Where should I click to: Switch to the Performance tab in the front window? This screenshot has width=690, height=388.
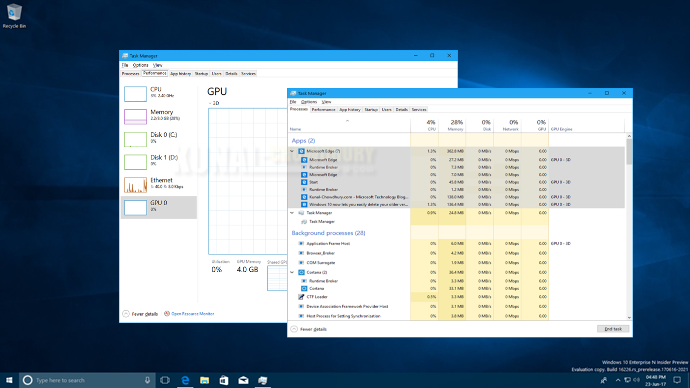click(x=323, y=110)
